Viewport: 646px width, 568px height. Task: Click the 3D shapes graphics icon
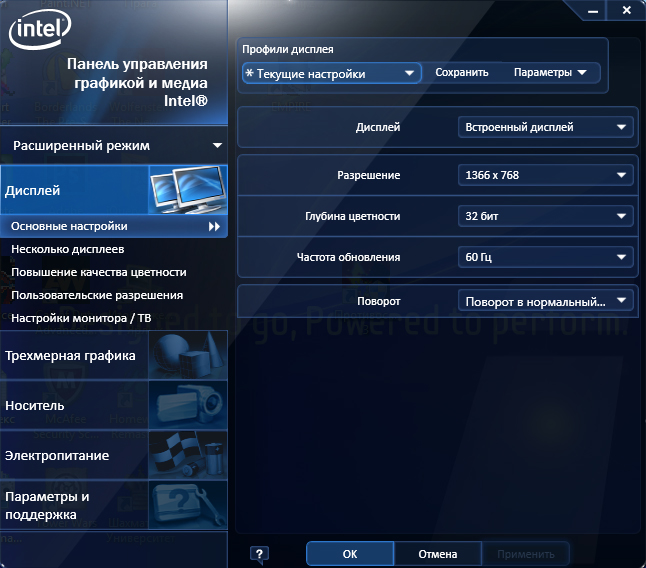188,355
